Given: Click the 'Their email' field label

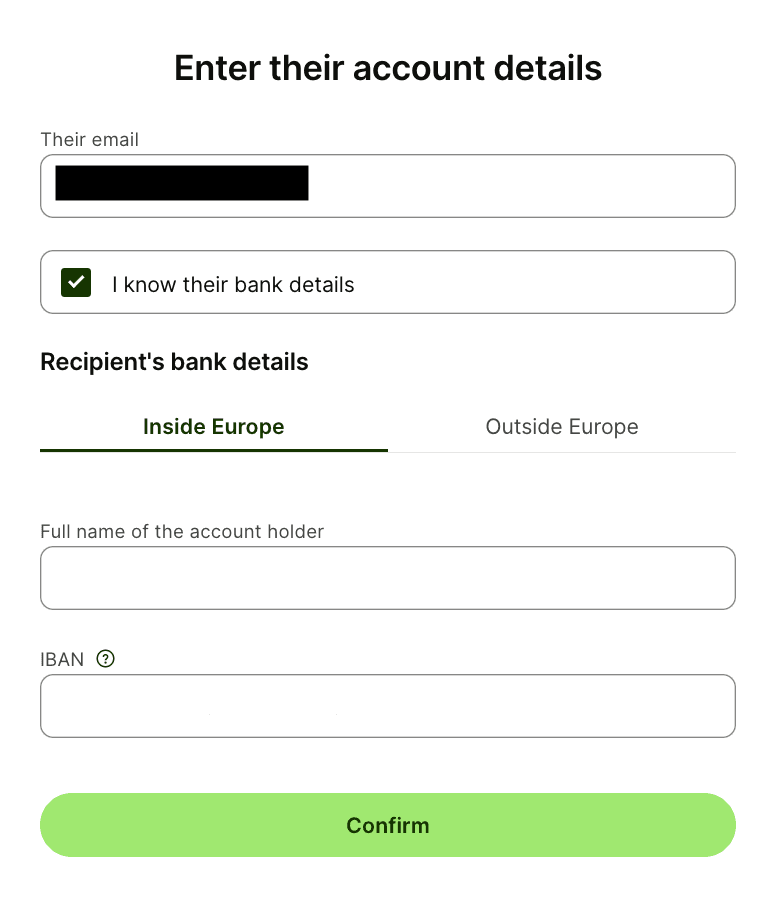Looking at the screenshot, I should click(x=89, y=140).
